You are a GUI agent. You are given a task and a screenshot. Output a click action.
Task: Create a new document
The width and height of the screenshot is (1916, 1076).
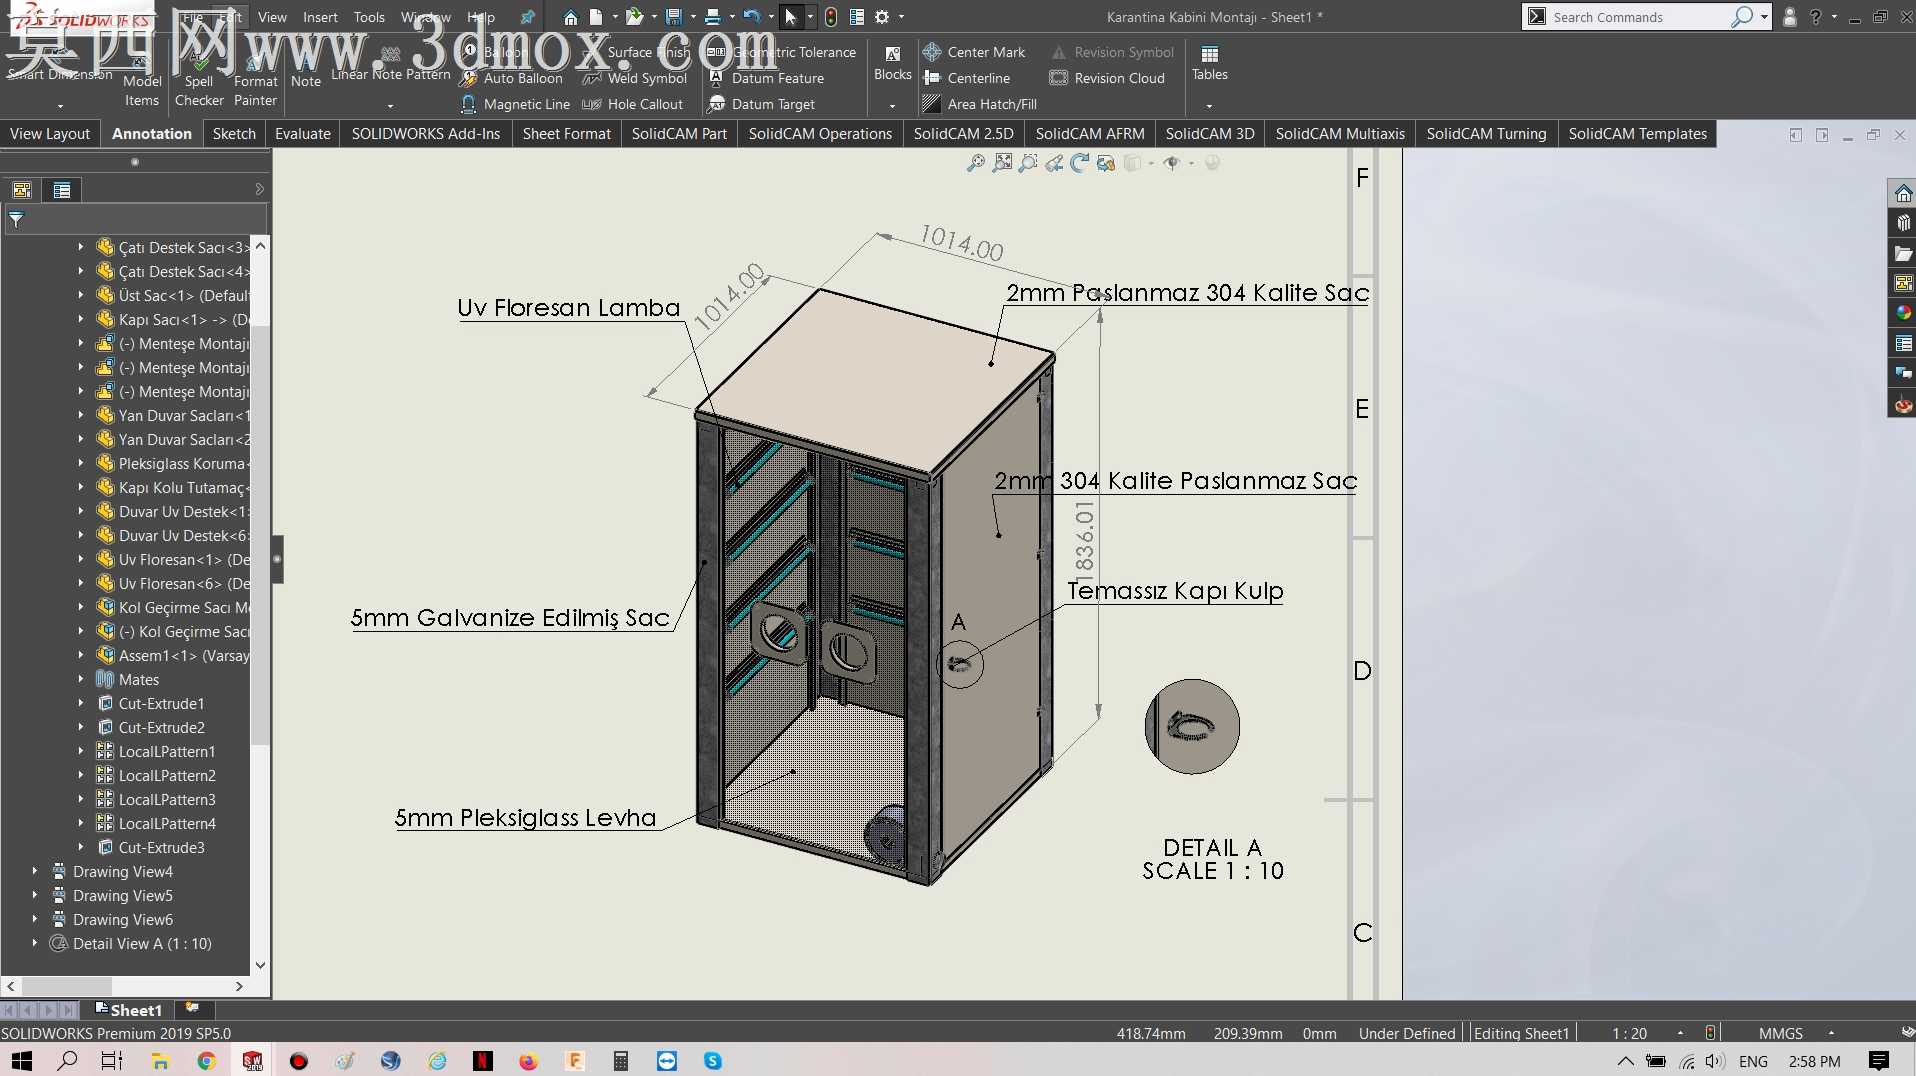tap(596, 17)
